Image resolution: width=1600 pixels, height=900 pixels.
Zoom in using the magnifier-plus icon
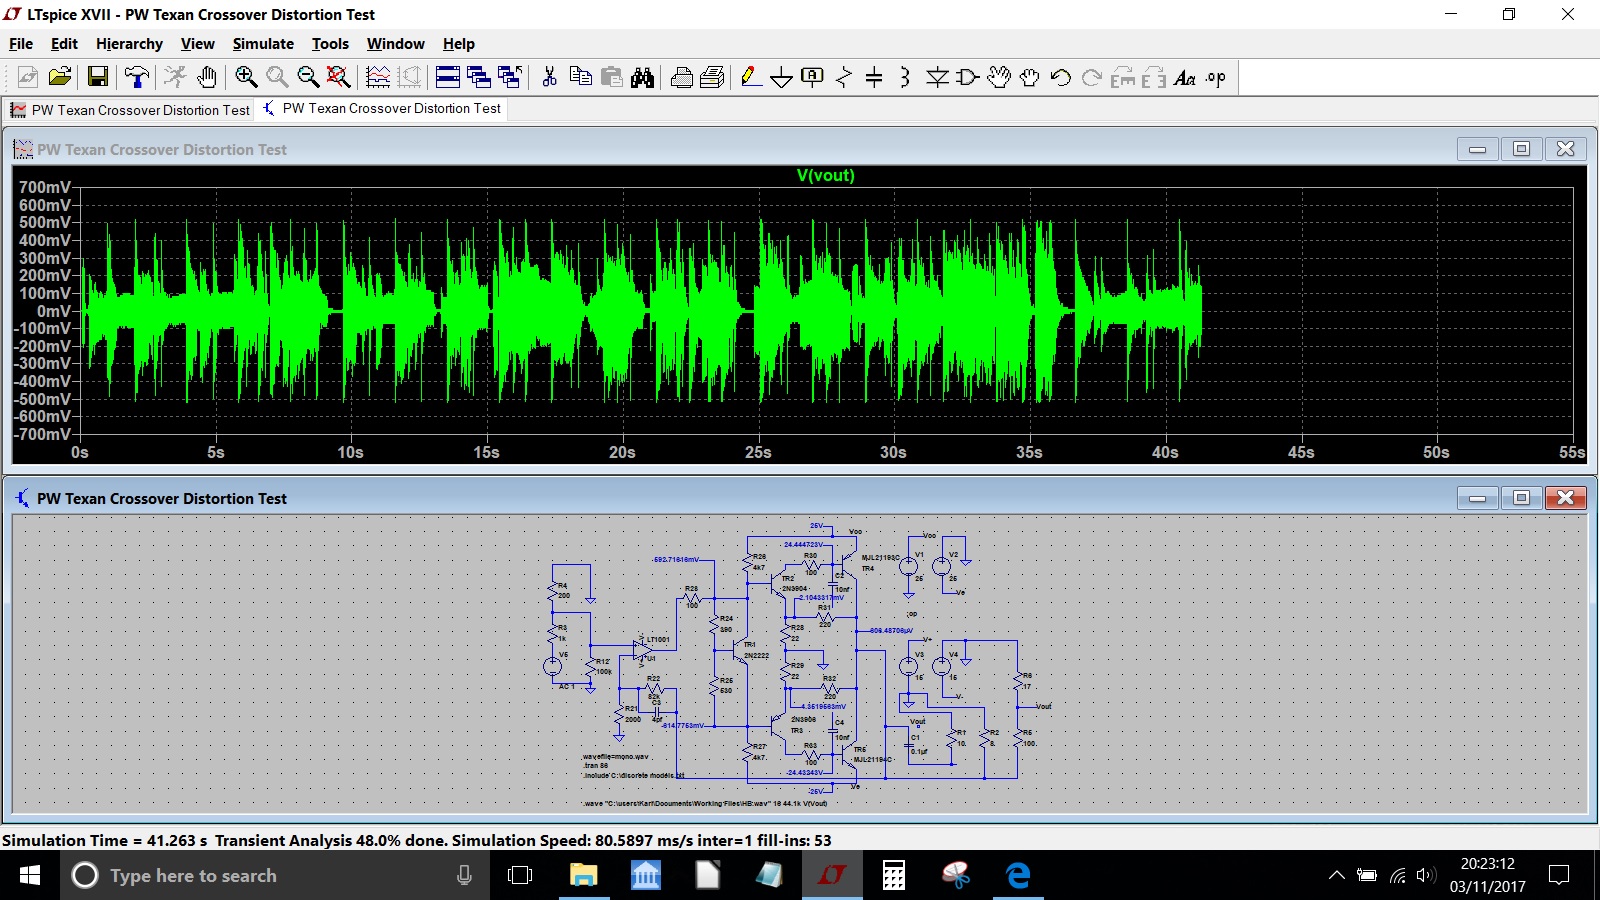pos(246,77)
